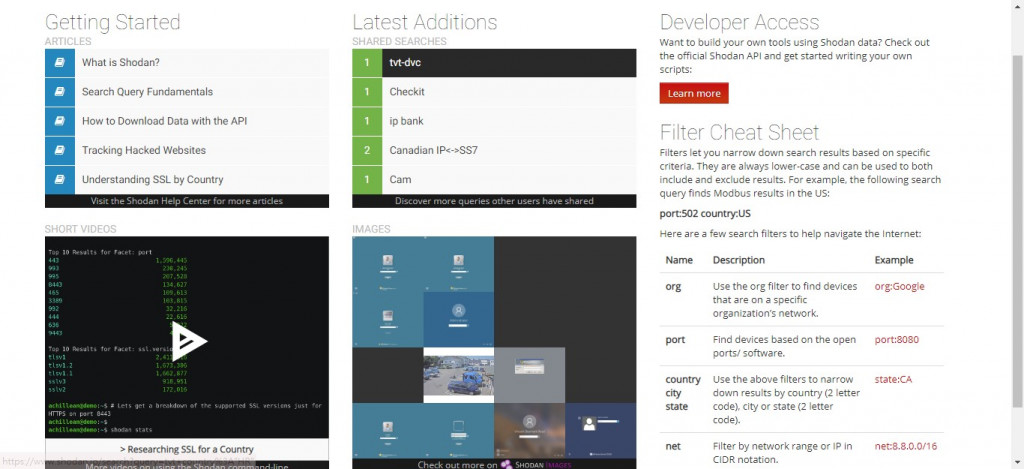Click the org filter name cell

click(x=673, y=286)
